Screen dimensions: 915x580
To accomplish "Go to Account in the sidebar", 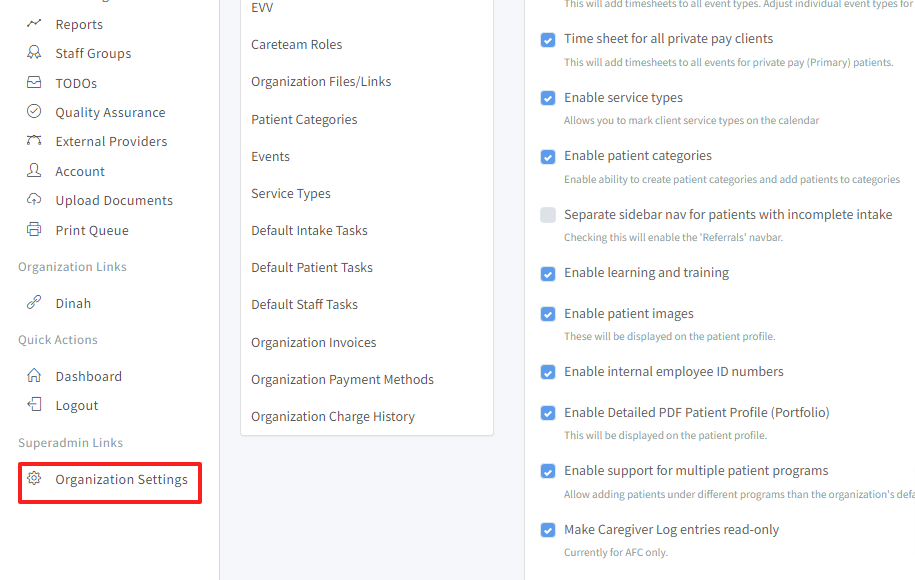I will click(80, 171).
